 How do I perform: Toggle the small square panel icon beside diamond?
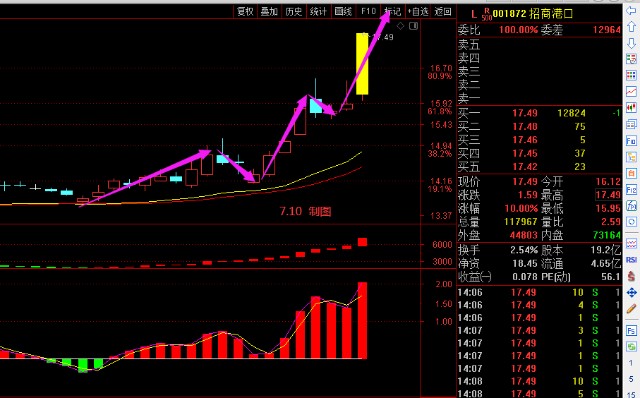coord(413,27)
